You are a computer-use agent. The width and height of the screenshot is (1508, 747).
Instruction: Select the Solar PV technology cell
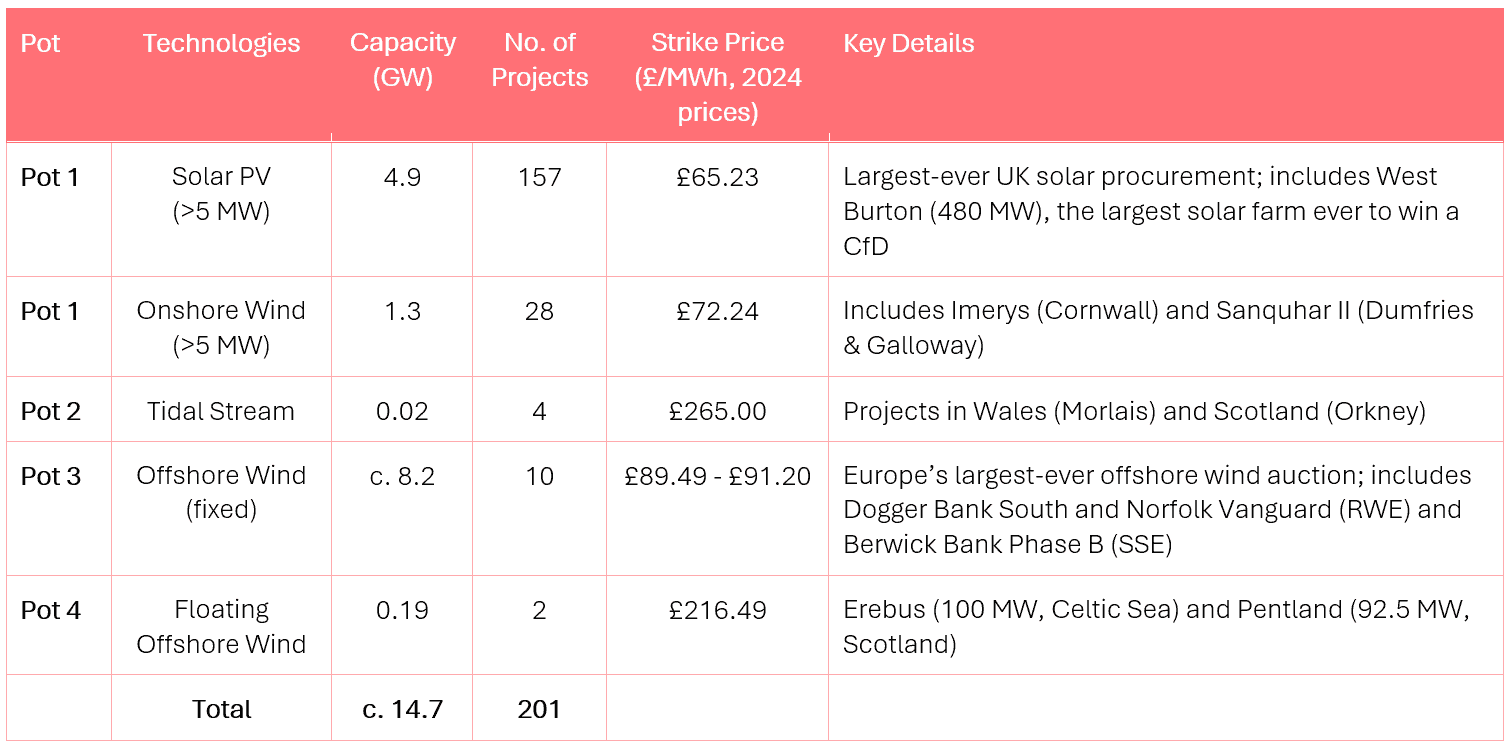tap(221, 194)
